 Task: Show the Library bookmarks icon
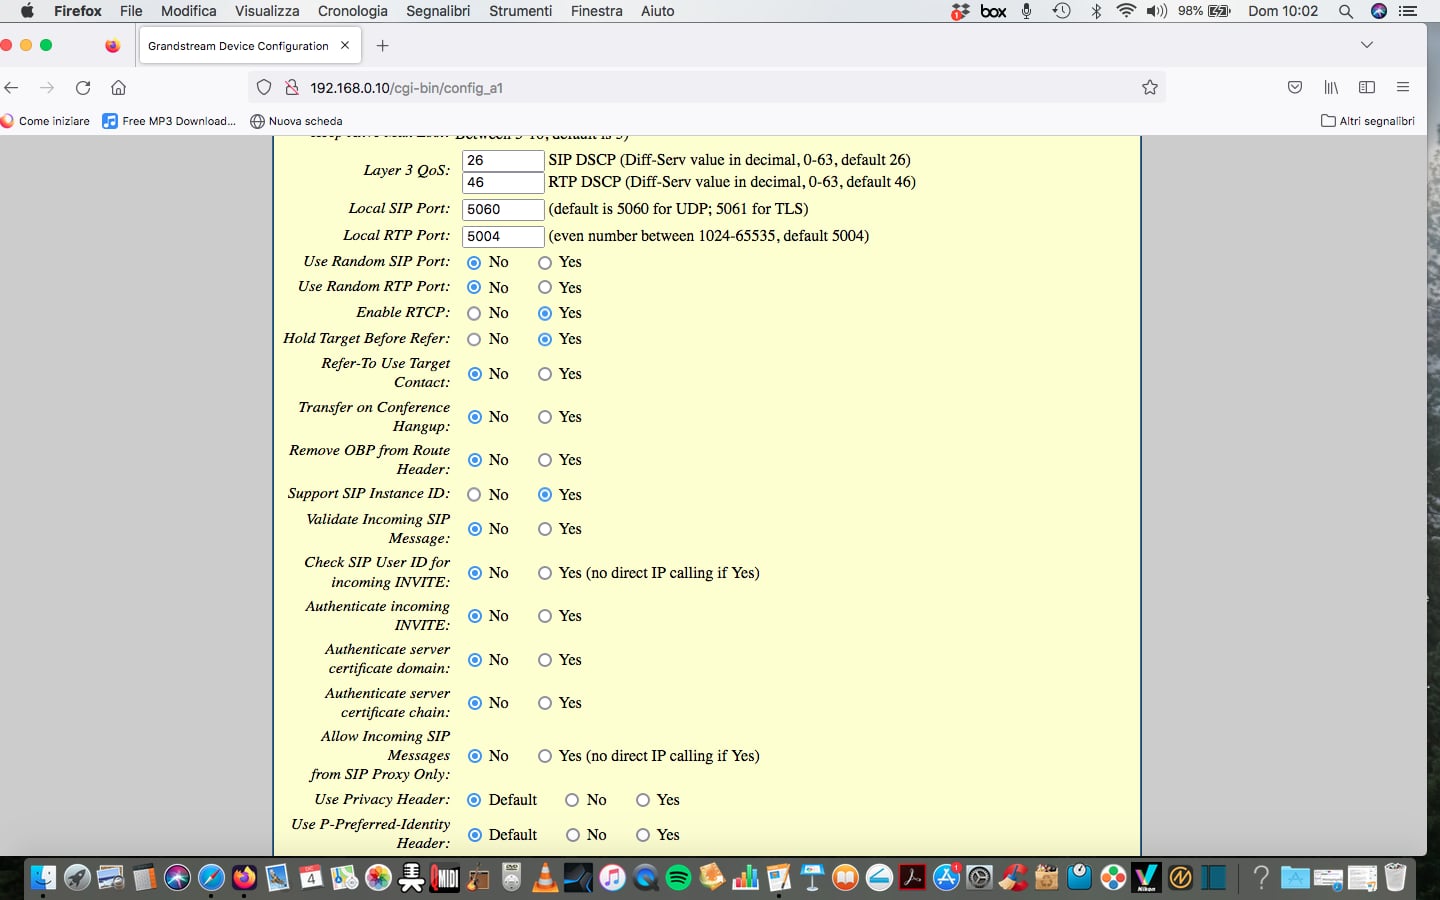(1331, 88)
